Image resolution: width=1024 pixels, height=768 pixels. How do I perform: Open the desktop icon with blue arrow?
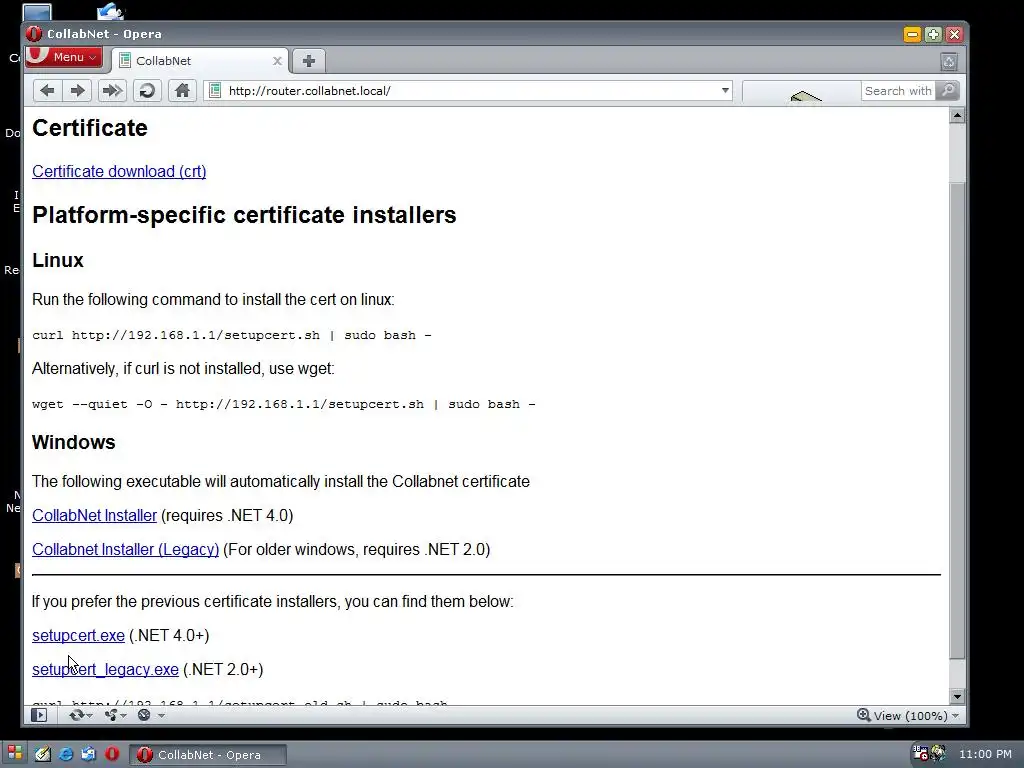(x=110, y=11)
